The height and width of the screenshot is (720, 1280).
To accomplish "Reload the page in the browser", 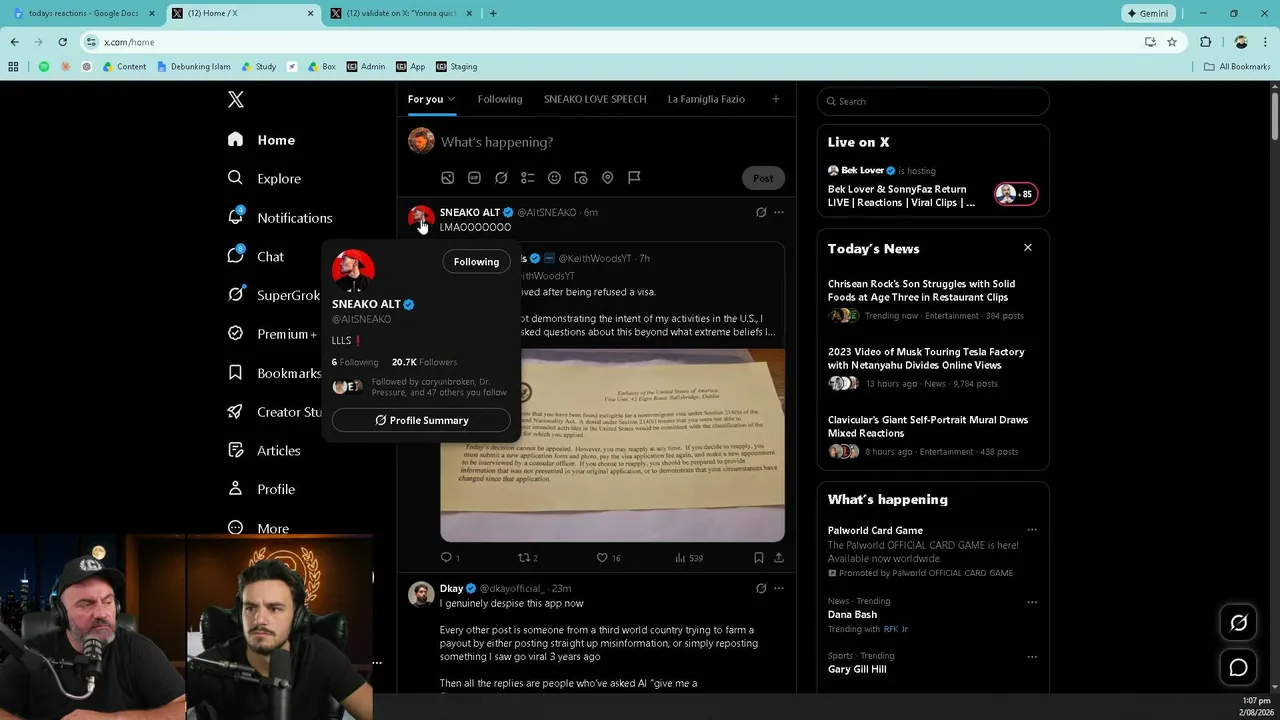I will pos(62,42).
